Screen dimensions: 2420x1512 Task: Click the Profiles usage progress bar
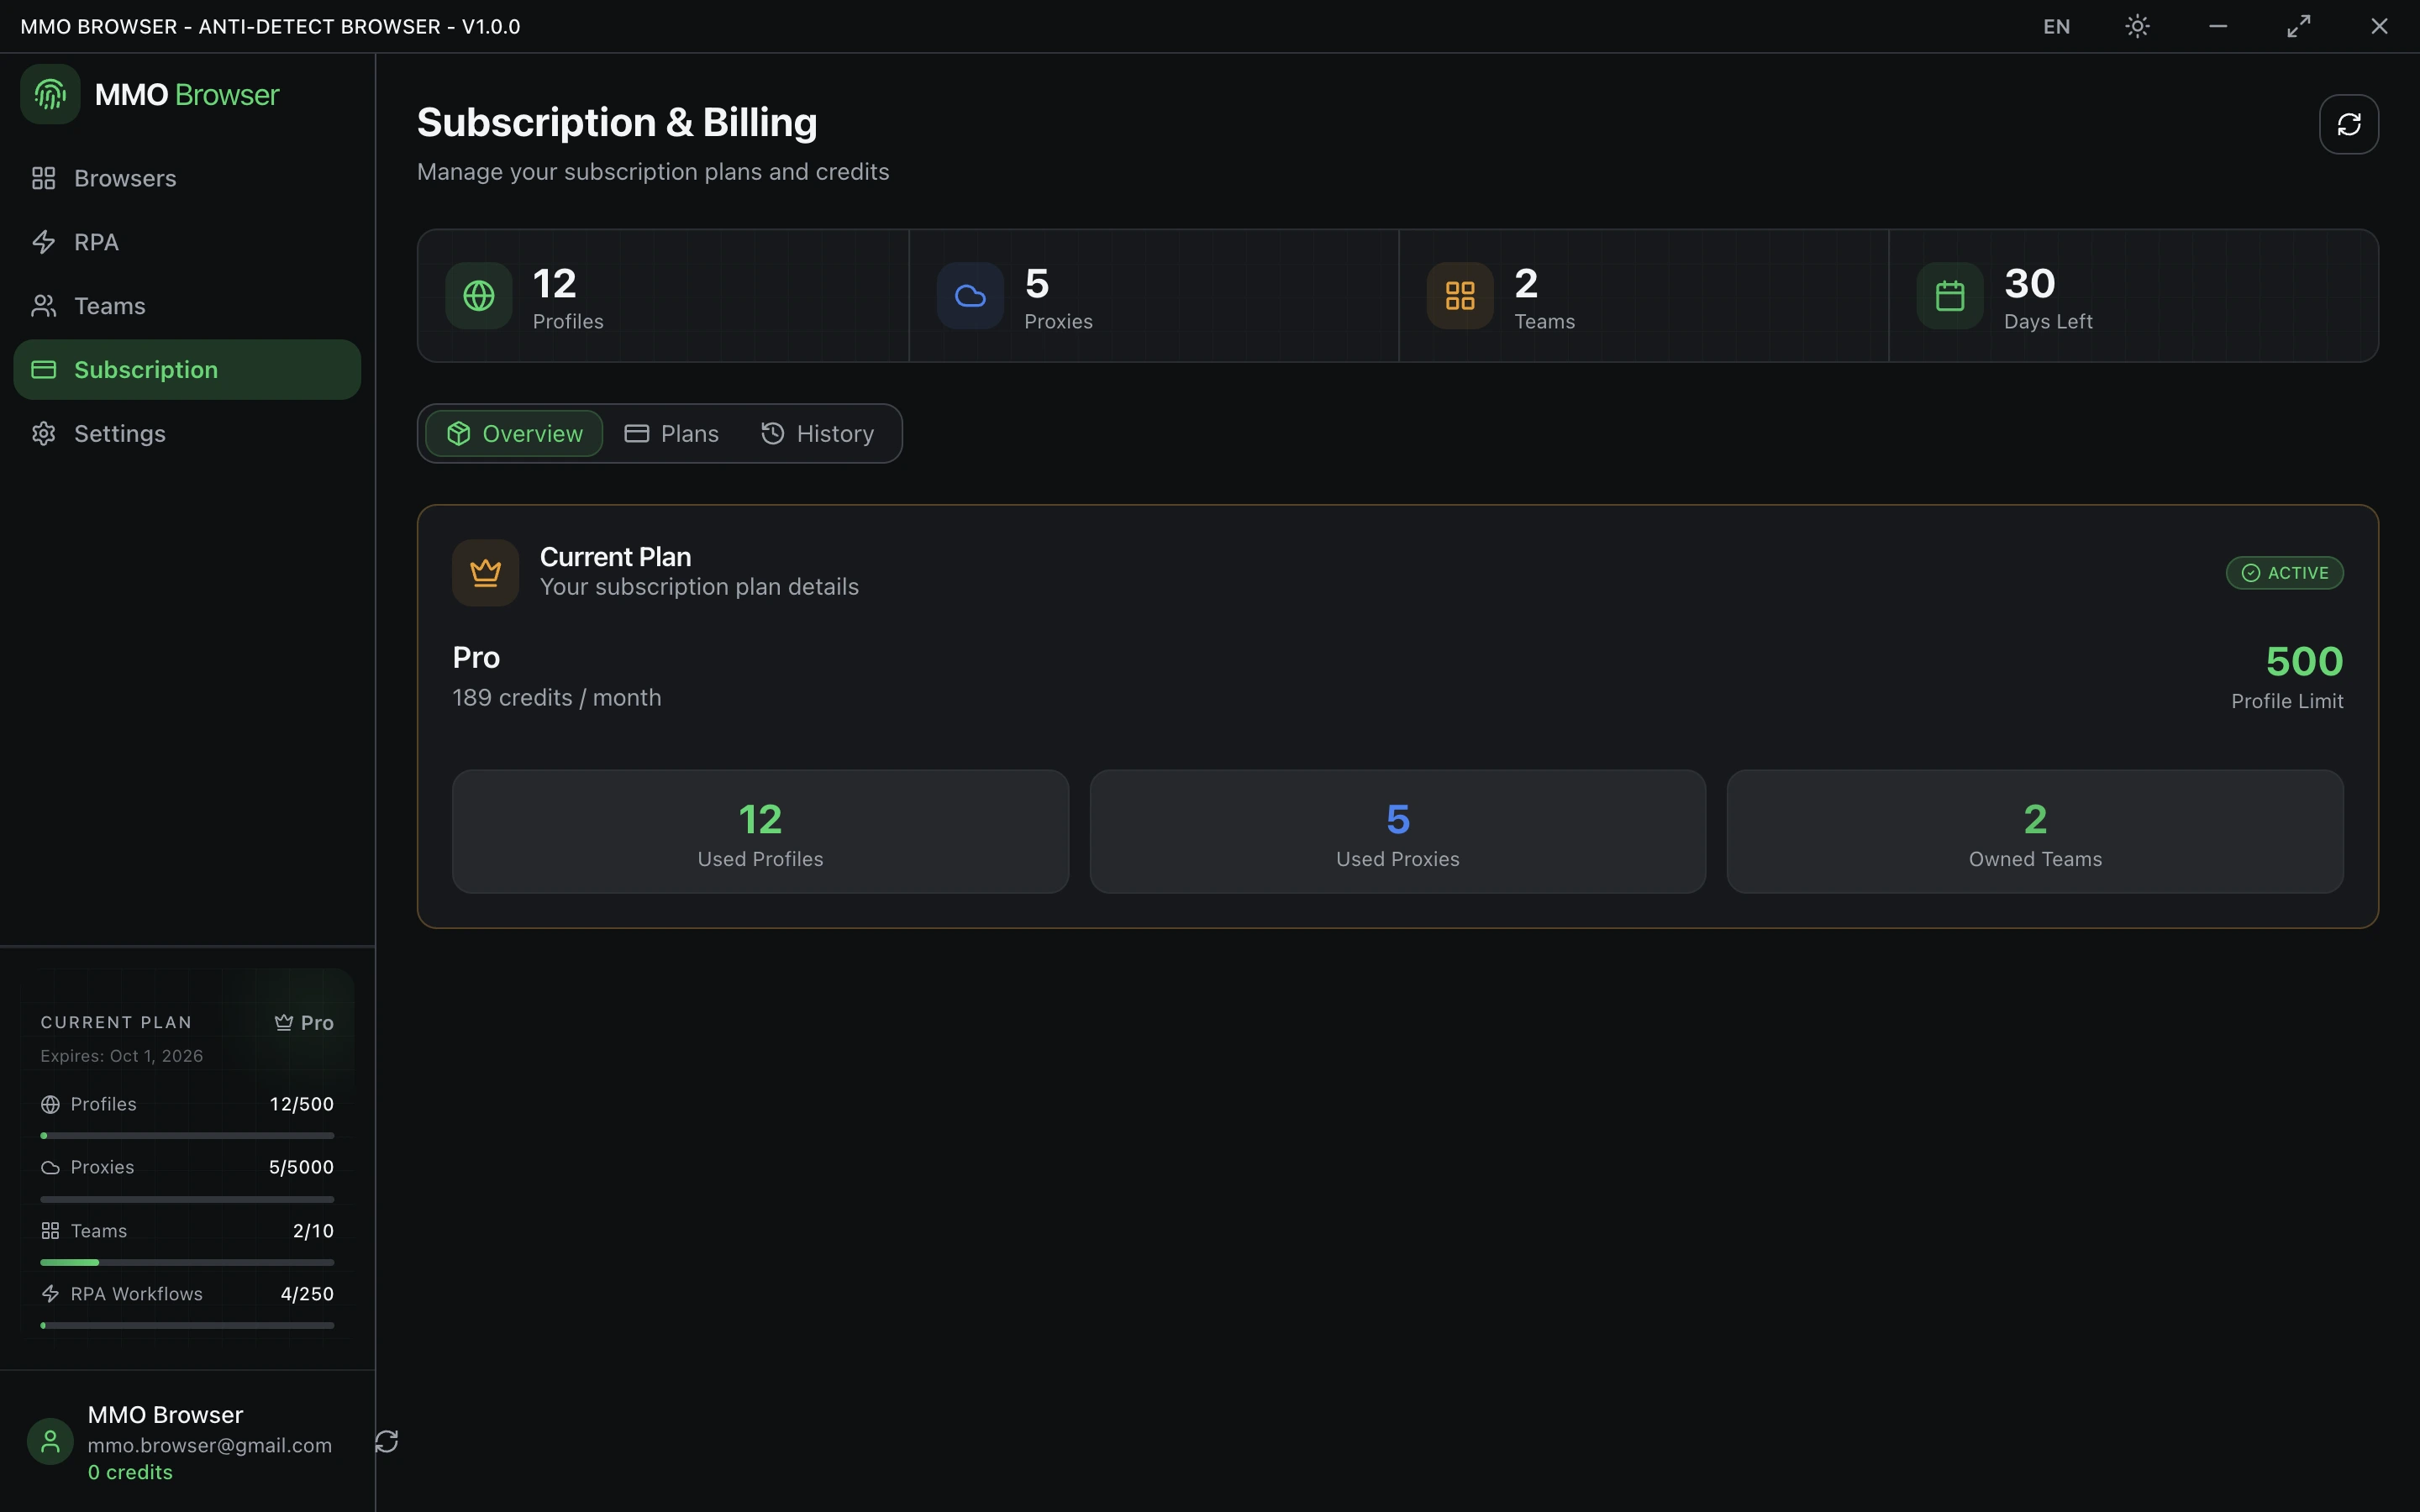click(x=187, y=1136)
